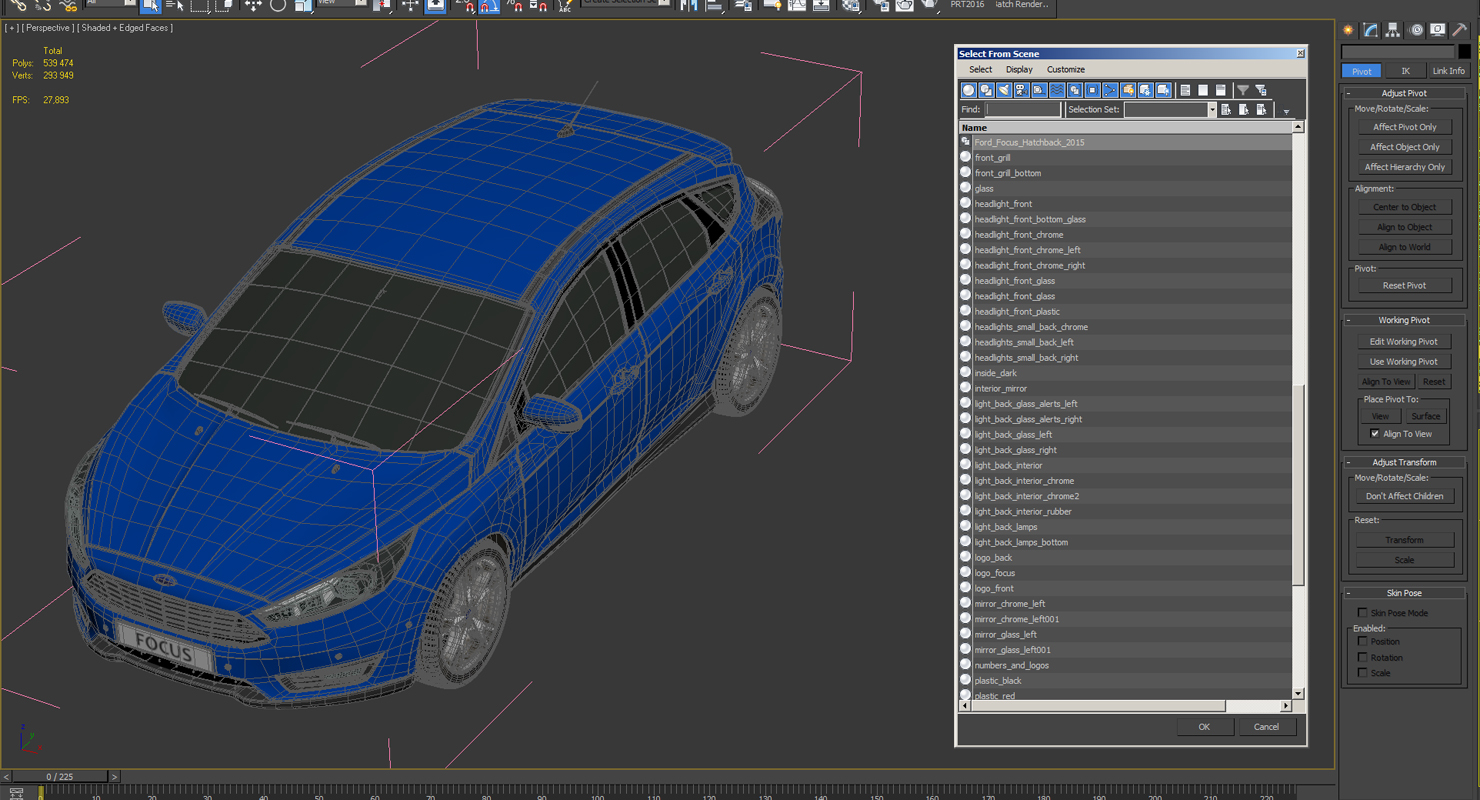Toggle Display Bones filter icon
Viewport: 1480px width, 800px height.
1110,90
